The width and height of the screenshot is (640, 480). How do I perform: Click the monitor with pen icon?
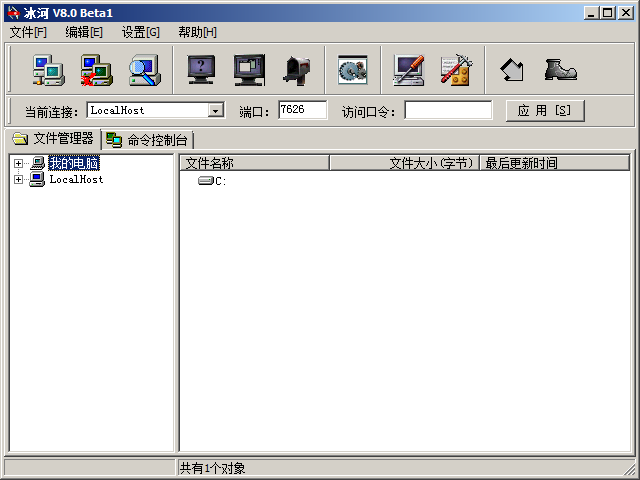tap(409, 70)
